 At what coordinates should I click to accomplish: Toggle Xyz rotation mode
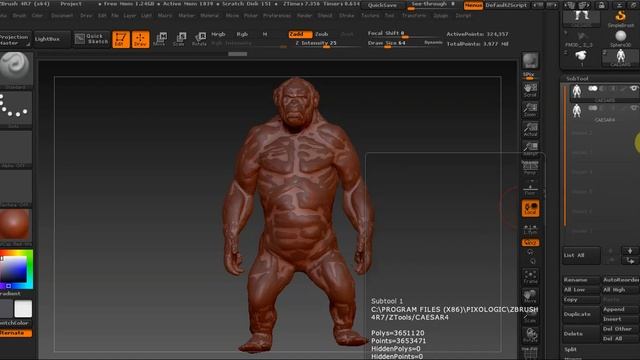(530, 243)
